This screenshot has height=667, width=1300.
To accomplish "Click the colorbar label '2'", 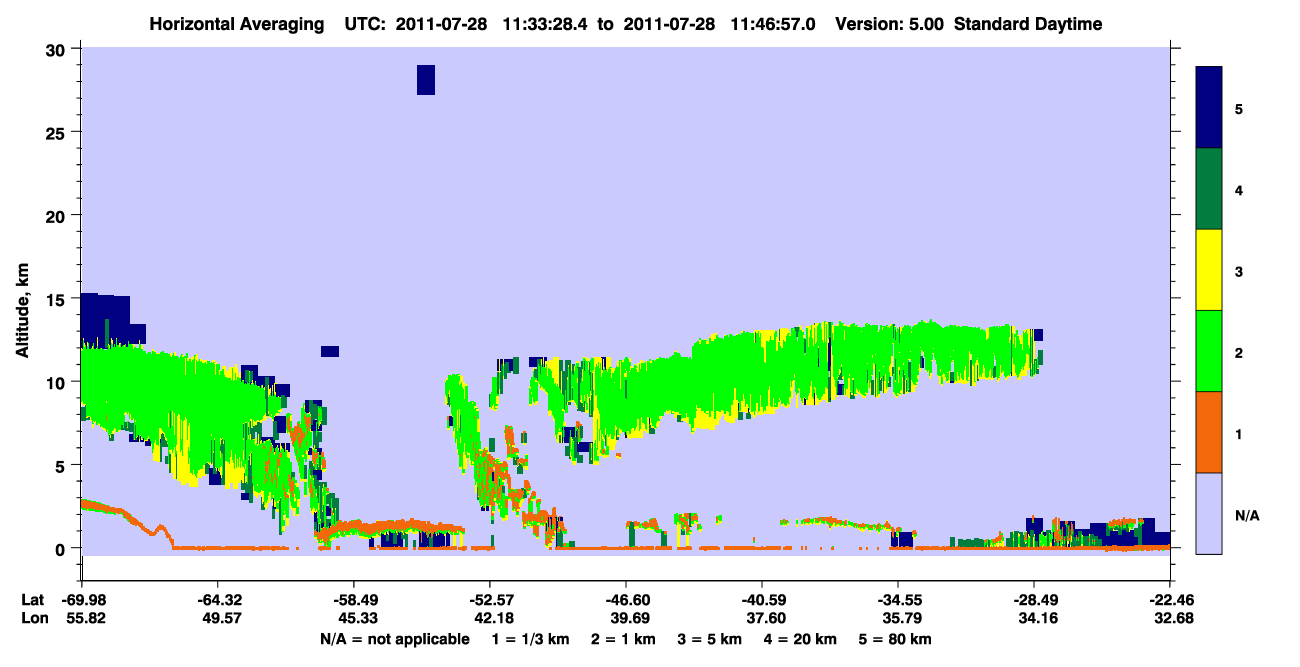I will click(x=1239, y=353).
